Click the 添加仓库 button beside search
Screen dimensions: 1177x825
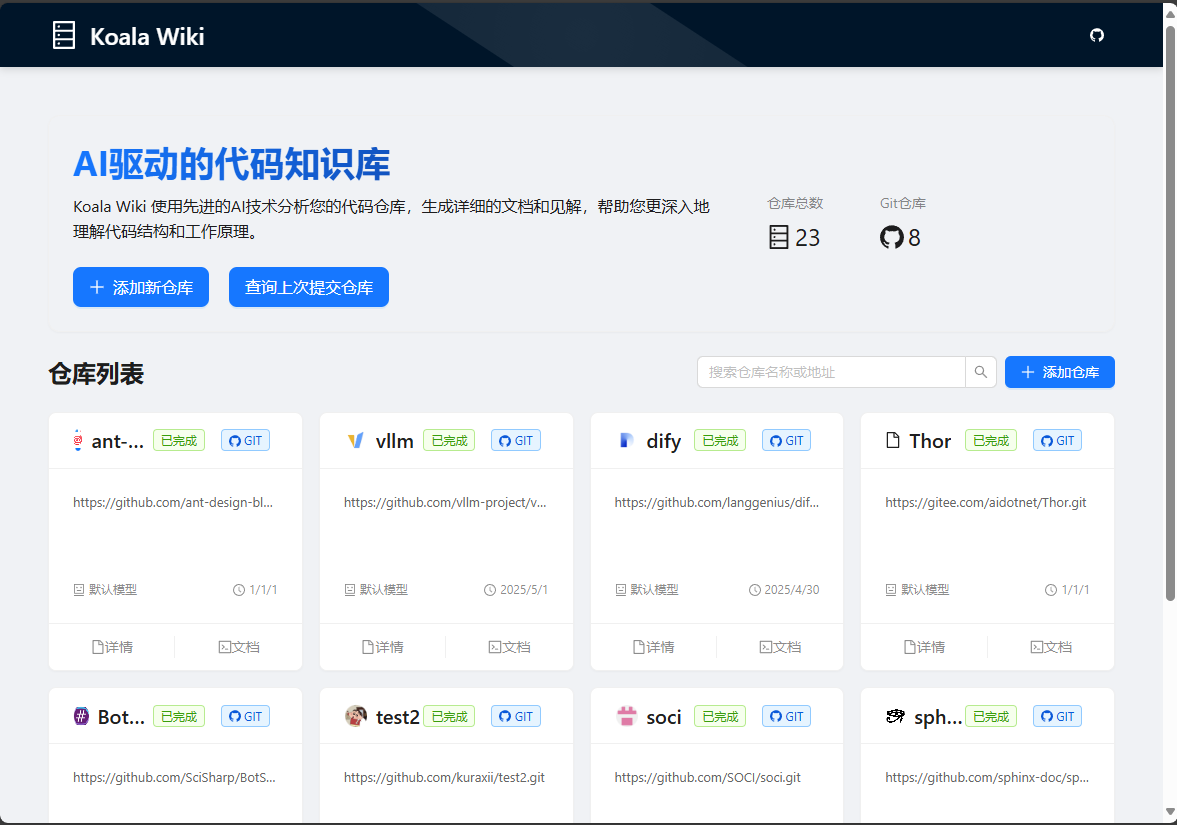pyautogui.click(x=1060, y=372)
